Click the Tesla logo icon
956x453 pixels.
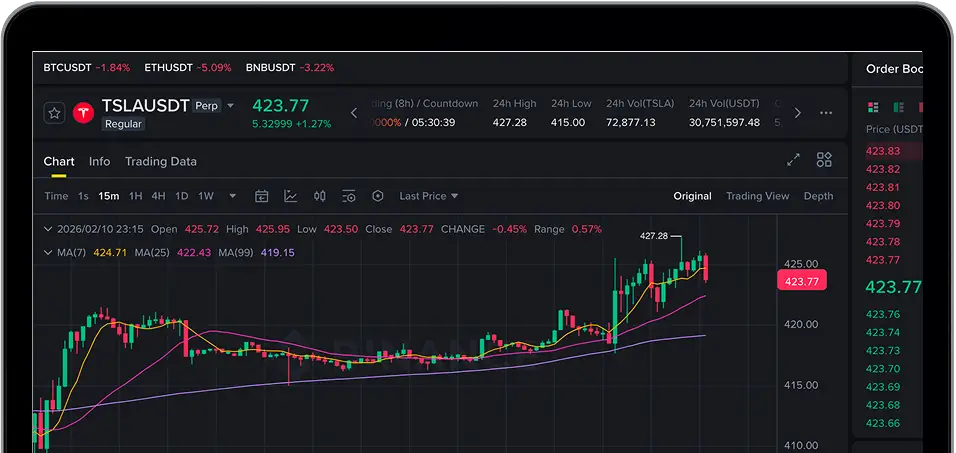click(83, 113)
